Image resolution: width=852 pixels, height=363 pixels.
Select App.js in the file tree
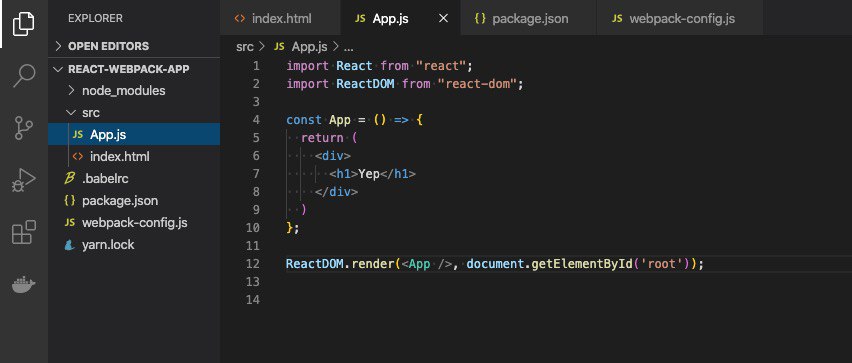(x=134, y=134)
